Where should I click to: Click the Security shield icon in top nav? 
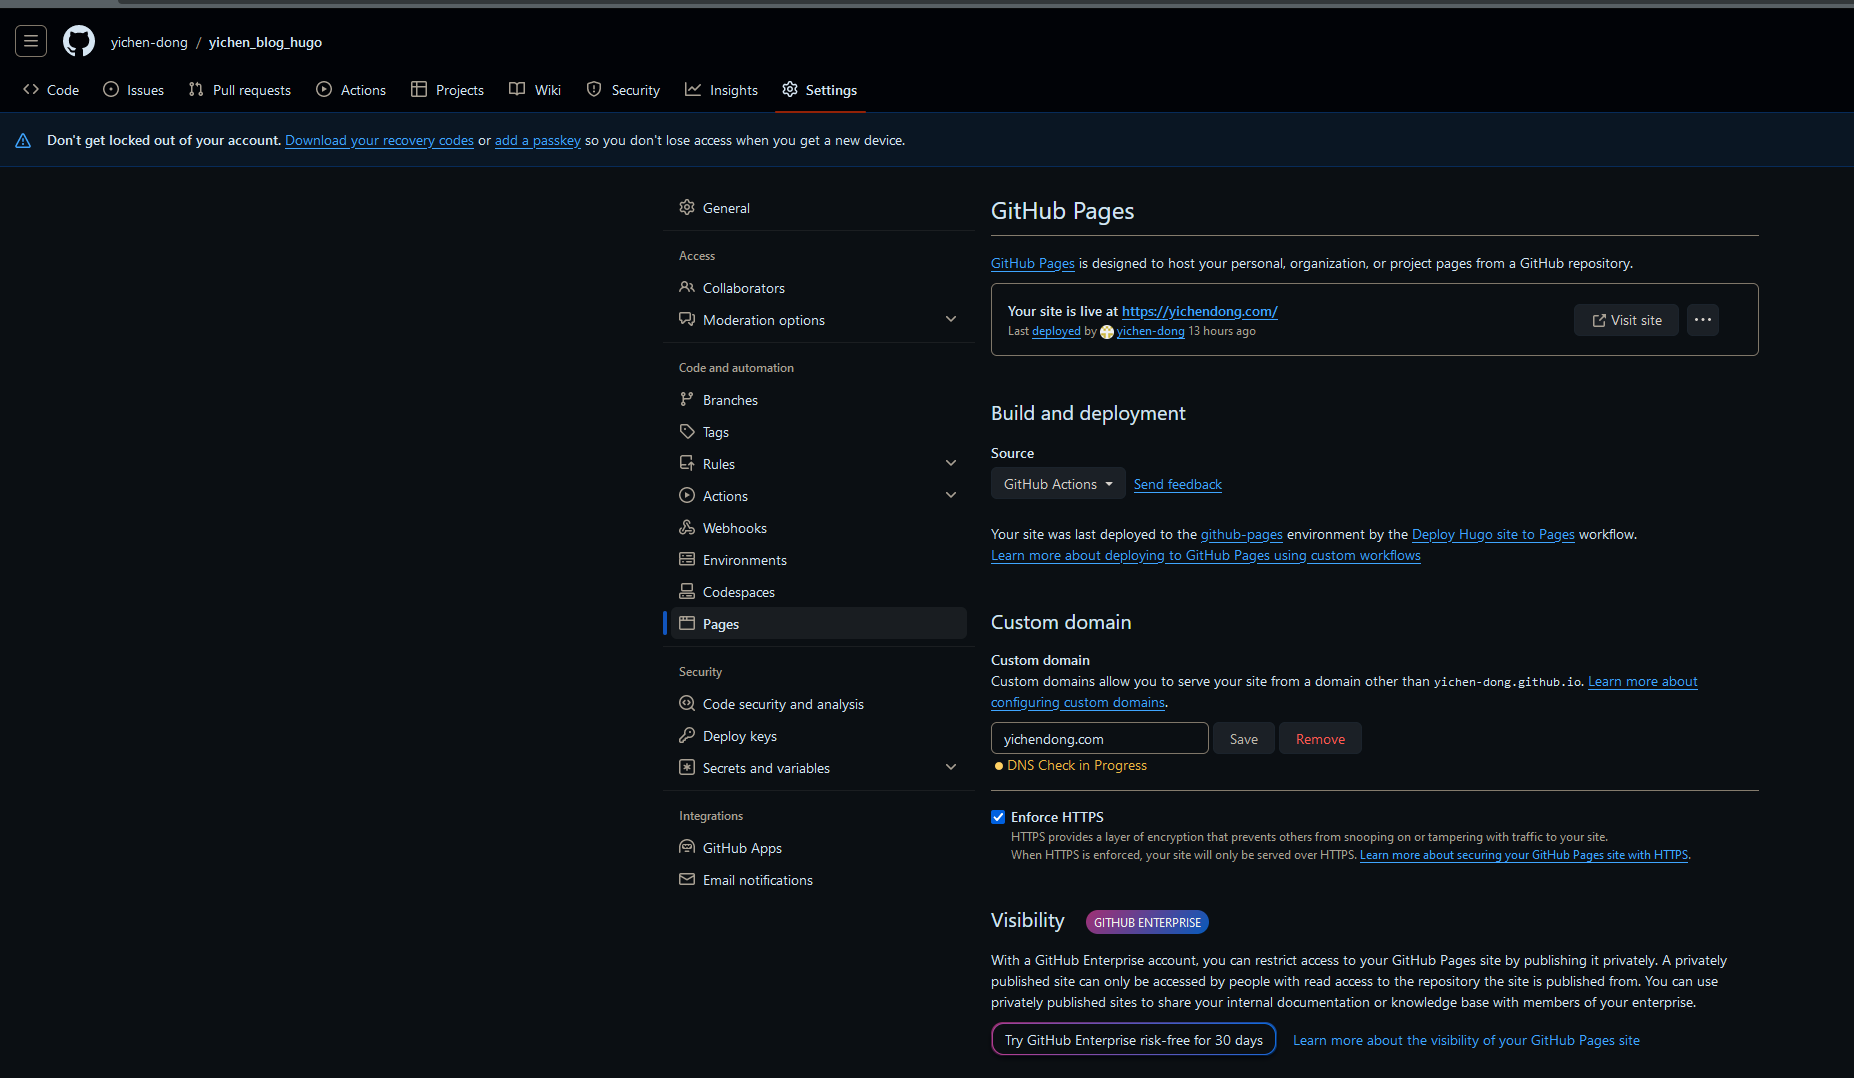[594, 89]
